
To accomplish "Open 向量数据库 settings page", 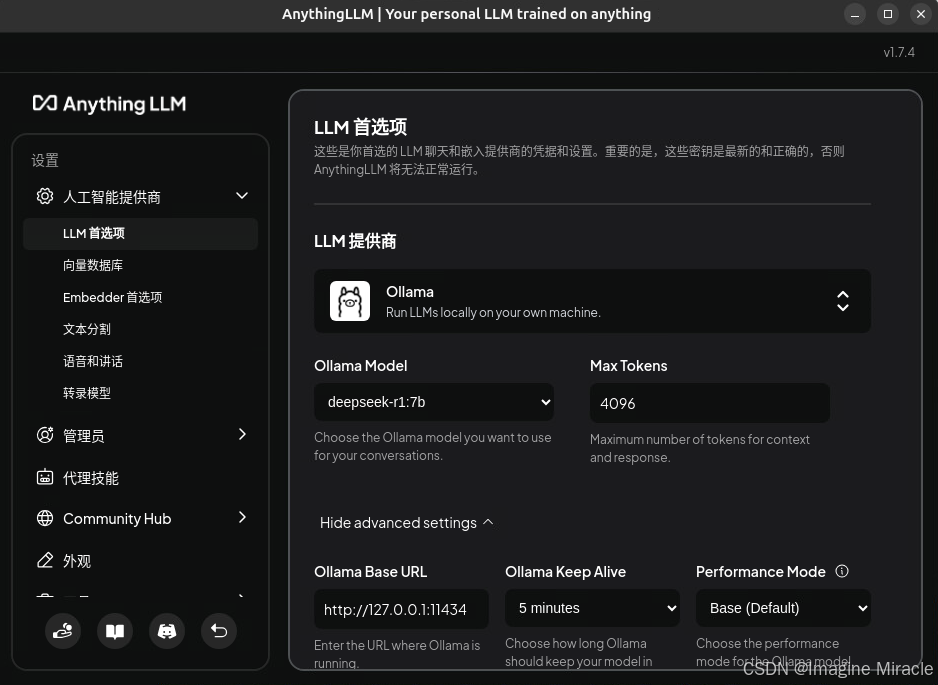I will tap(93, 265).
